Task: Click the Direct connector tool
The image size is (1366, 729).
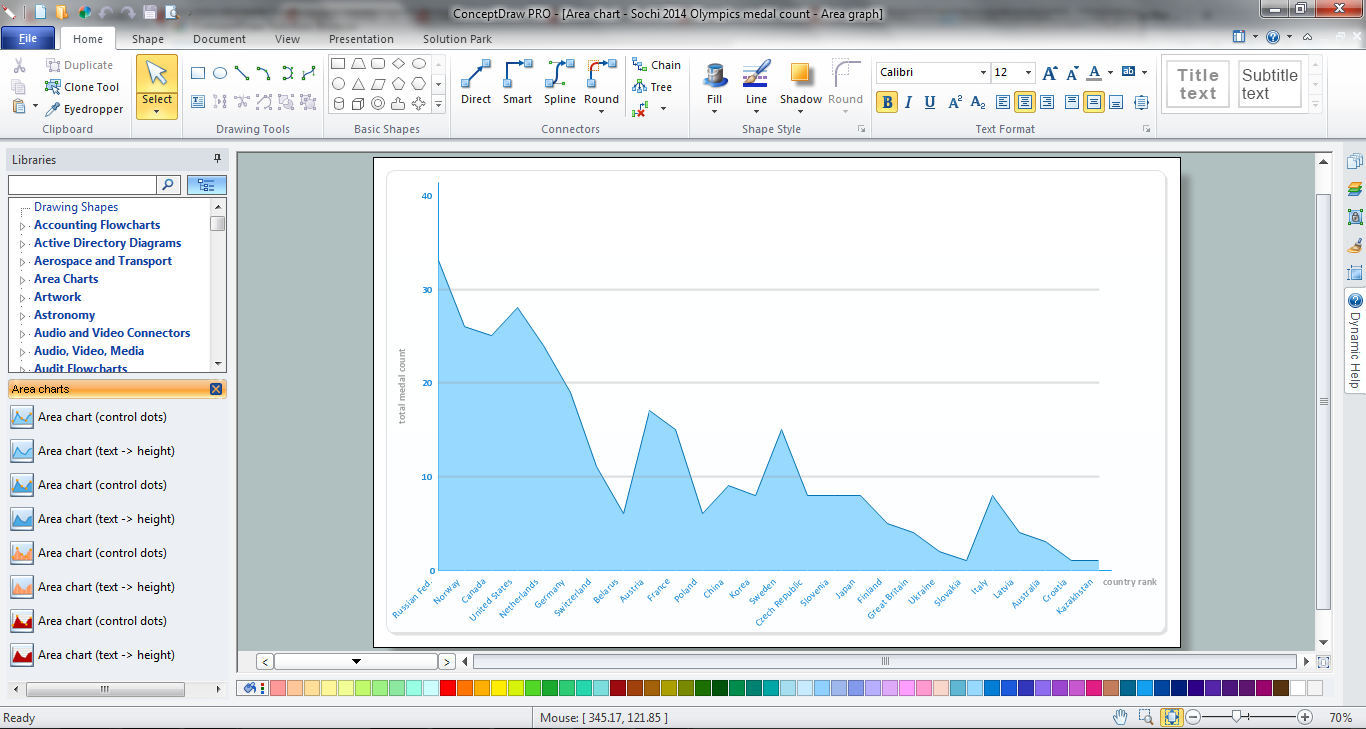Action: click(x=476, y=82)
